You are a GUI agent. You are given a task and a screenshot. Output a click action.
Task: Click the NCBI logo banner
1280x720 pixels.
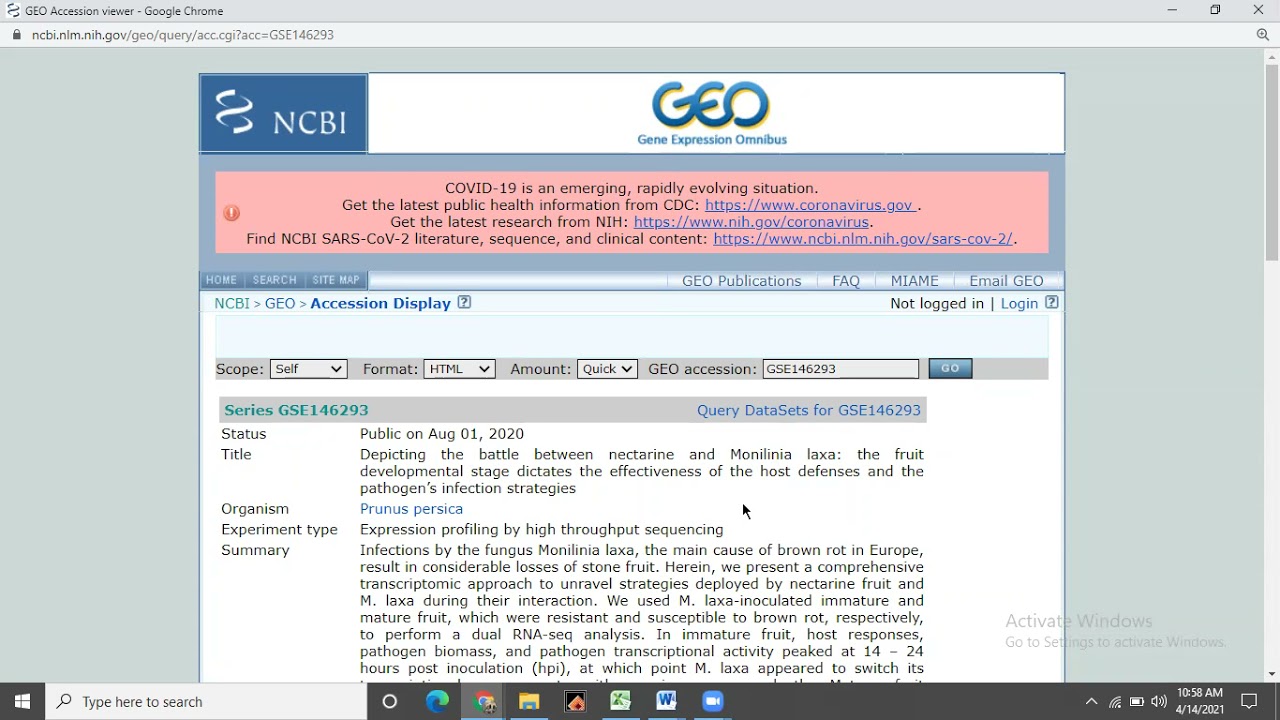click(284, 113)
